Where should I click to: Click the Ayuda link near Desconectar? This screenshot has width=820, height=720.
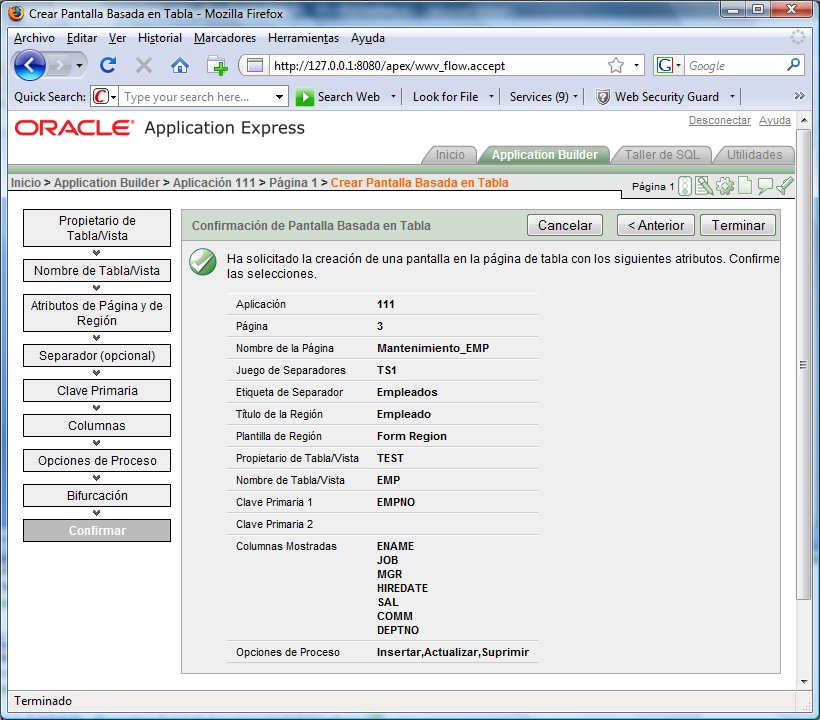[x=775, y=120]
